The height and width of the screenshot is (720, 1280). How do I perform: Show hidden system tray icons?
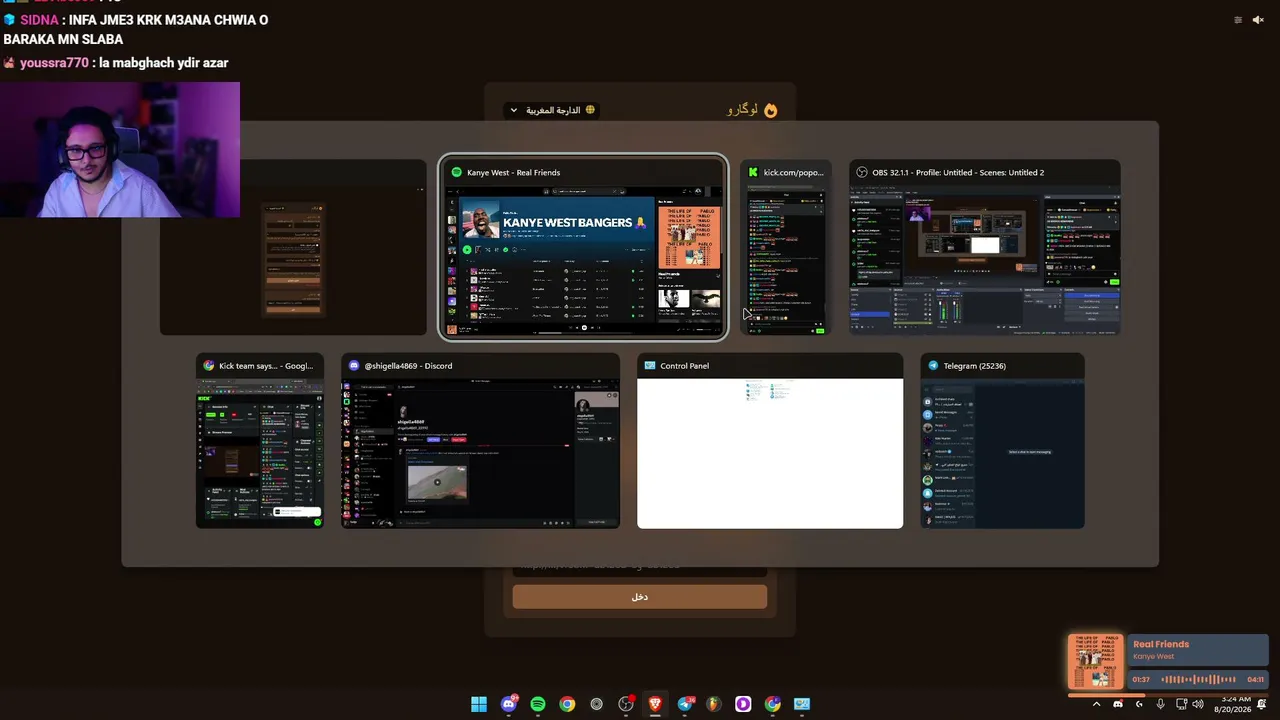[x=1096, y=704]
